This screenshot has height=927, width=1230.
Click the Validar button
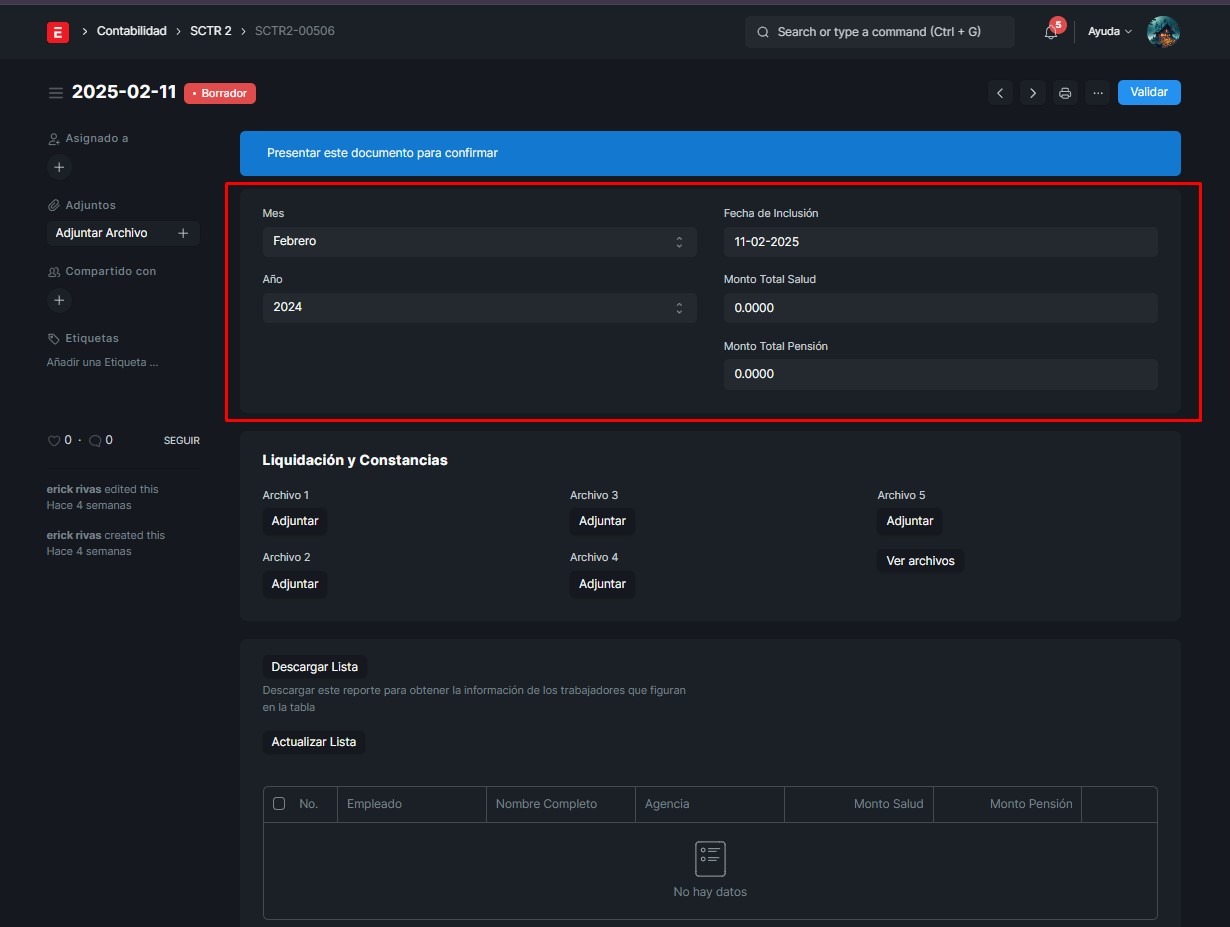point(1149,92)
